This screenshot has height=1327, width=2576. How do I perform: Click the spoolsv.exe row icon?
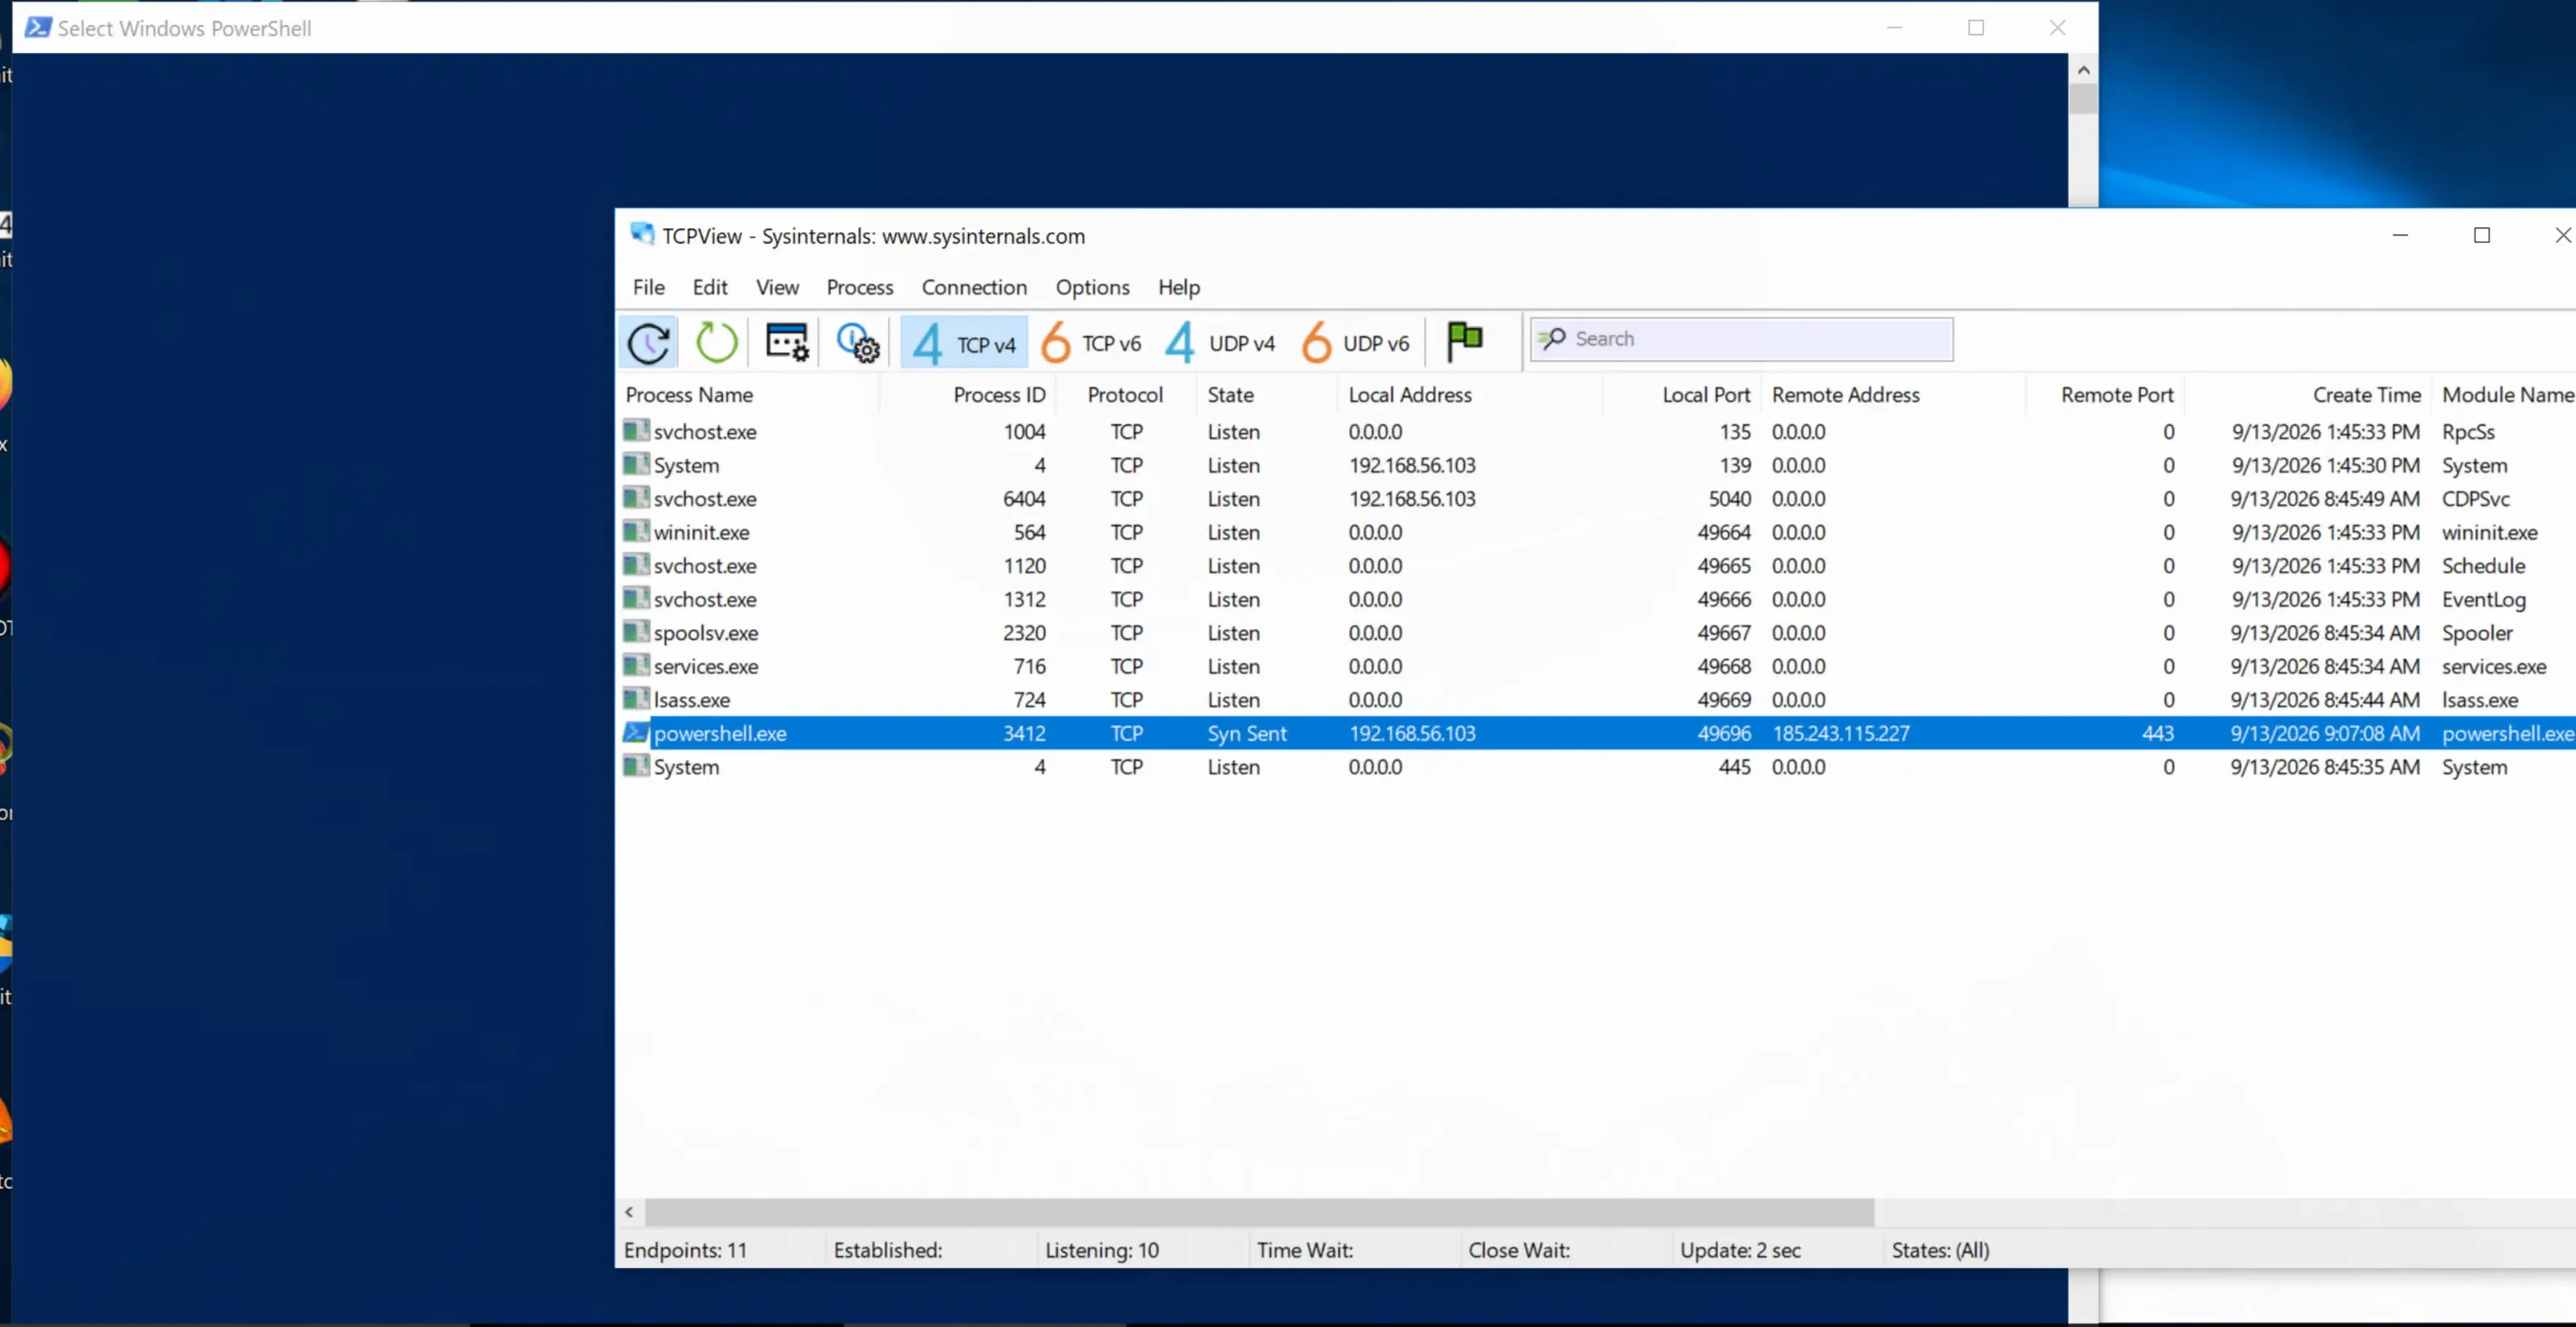coord(636,631)
